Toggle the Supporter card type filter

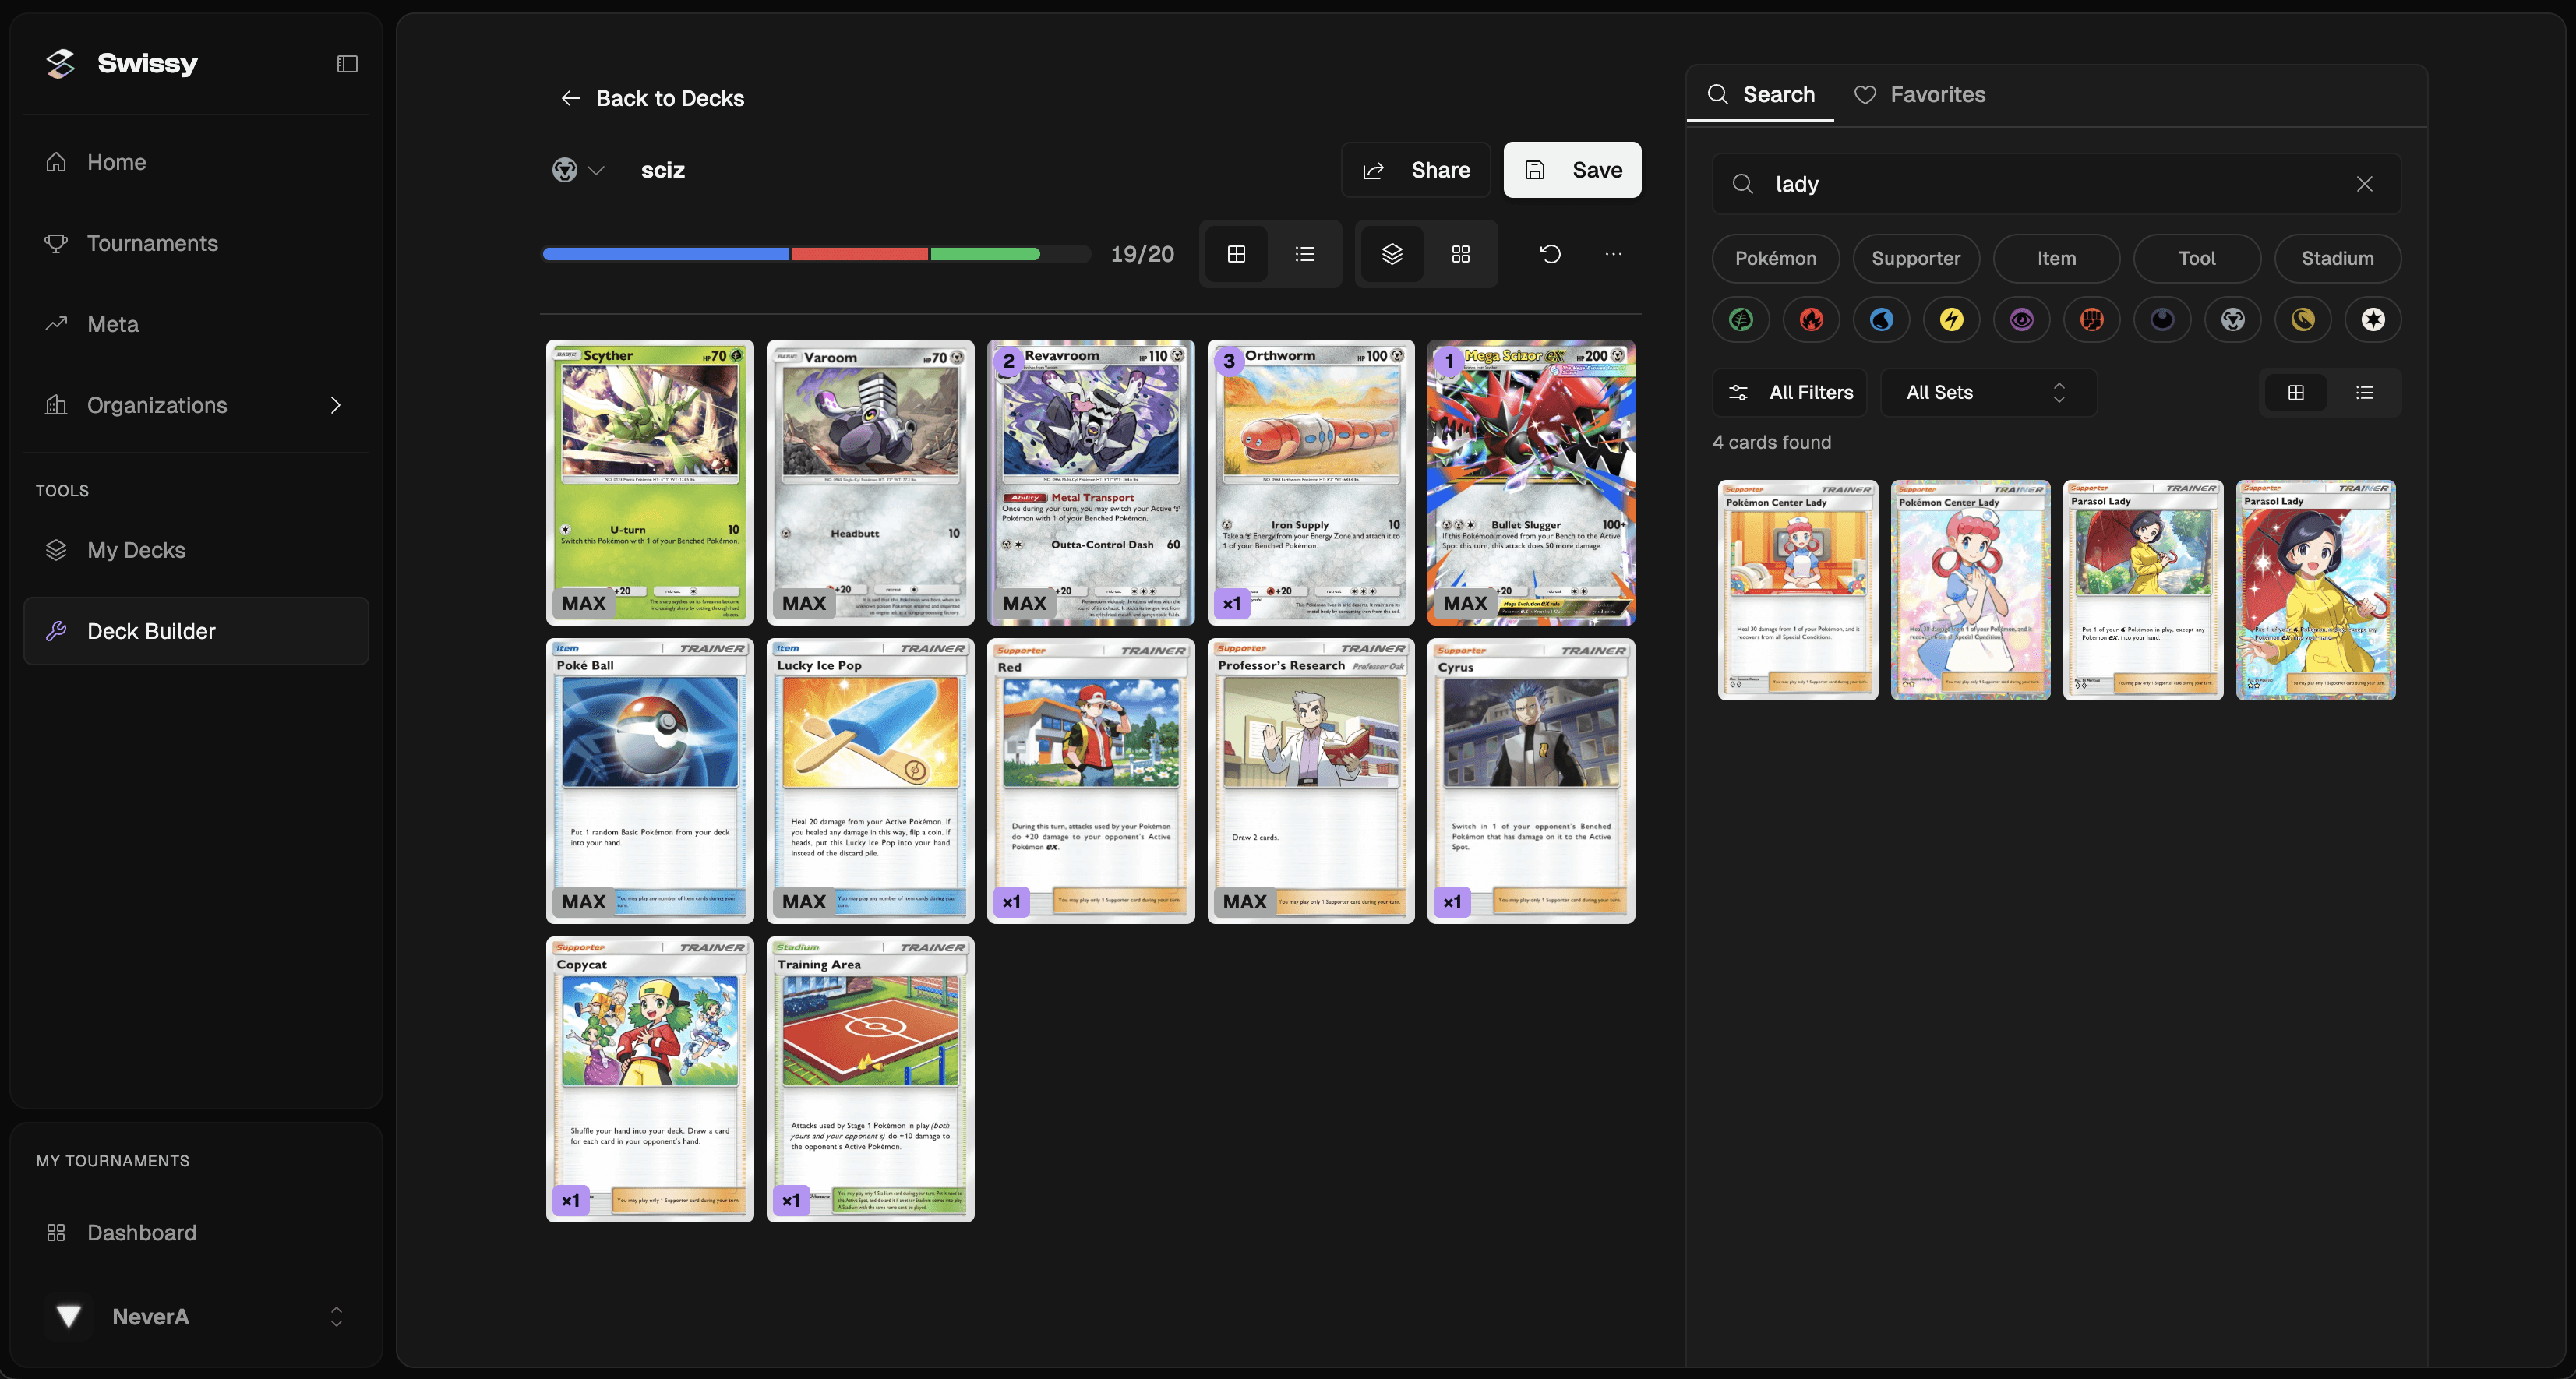tap(1916, 258)
